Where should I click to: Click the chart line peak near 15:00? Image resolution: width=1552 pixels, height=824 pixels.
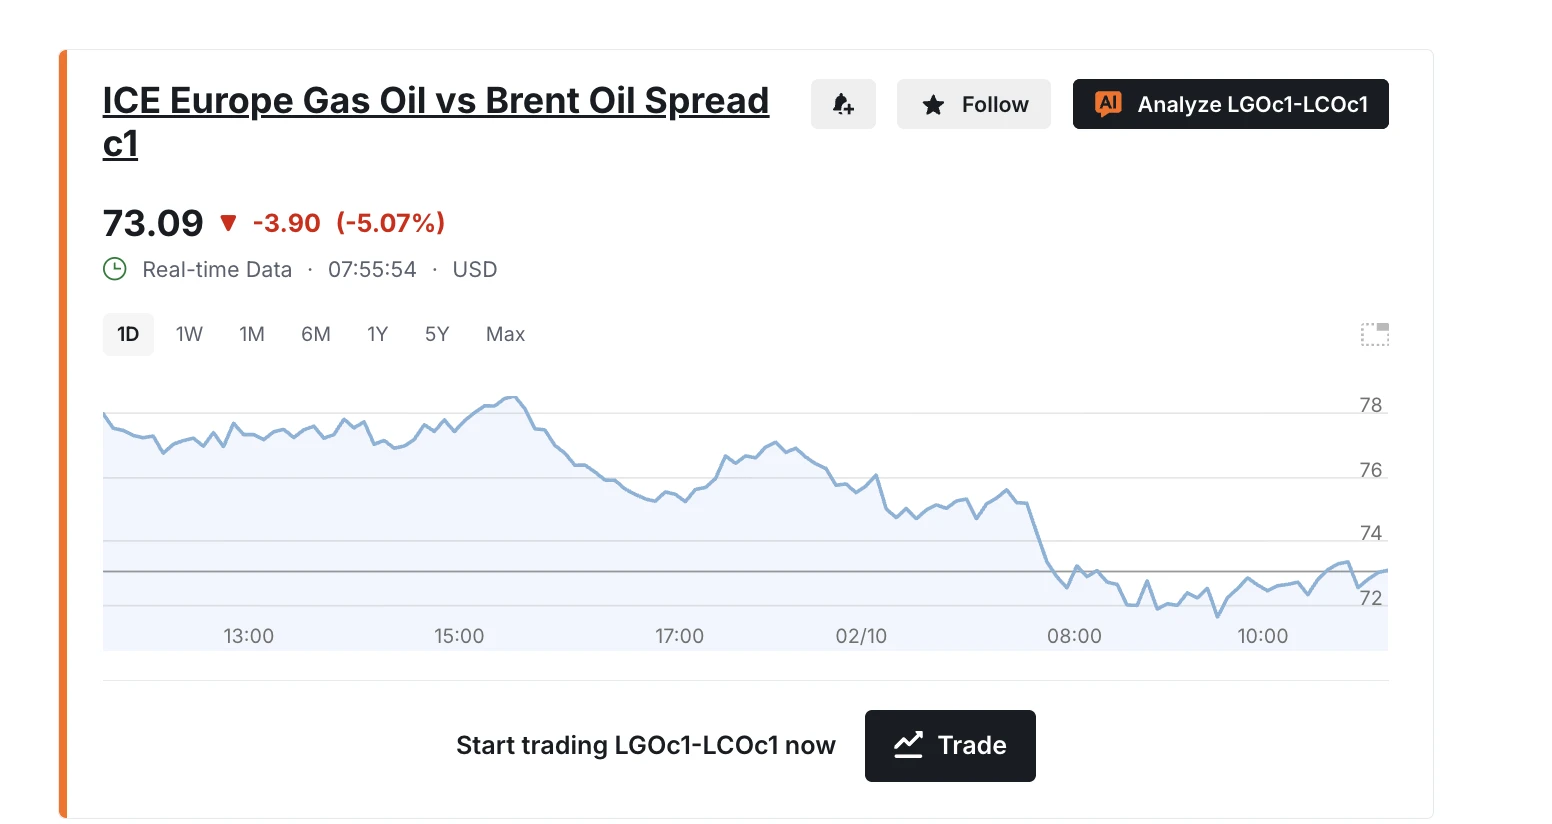[512, 398]
